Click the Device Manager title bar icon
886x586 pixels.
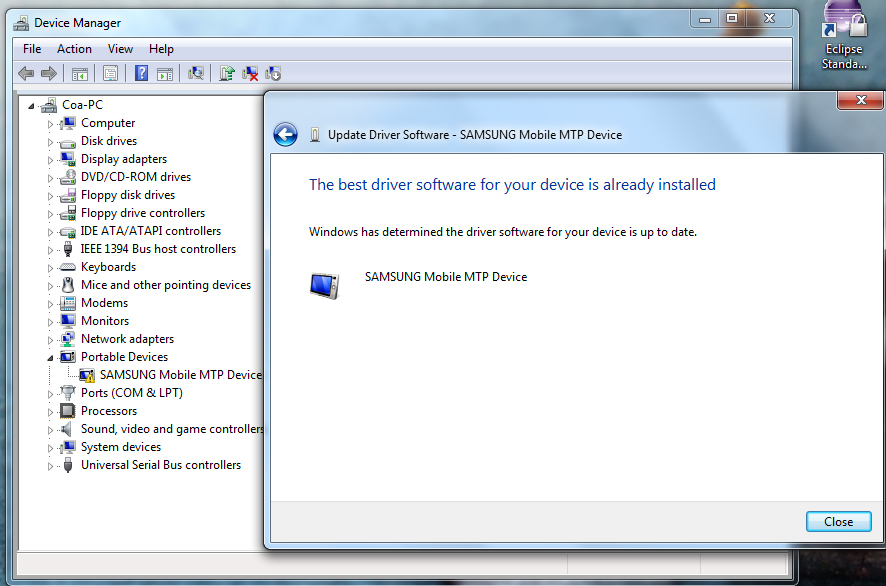[21, 23]
